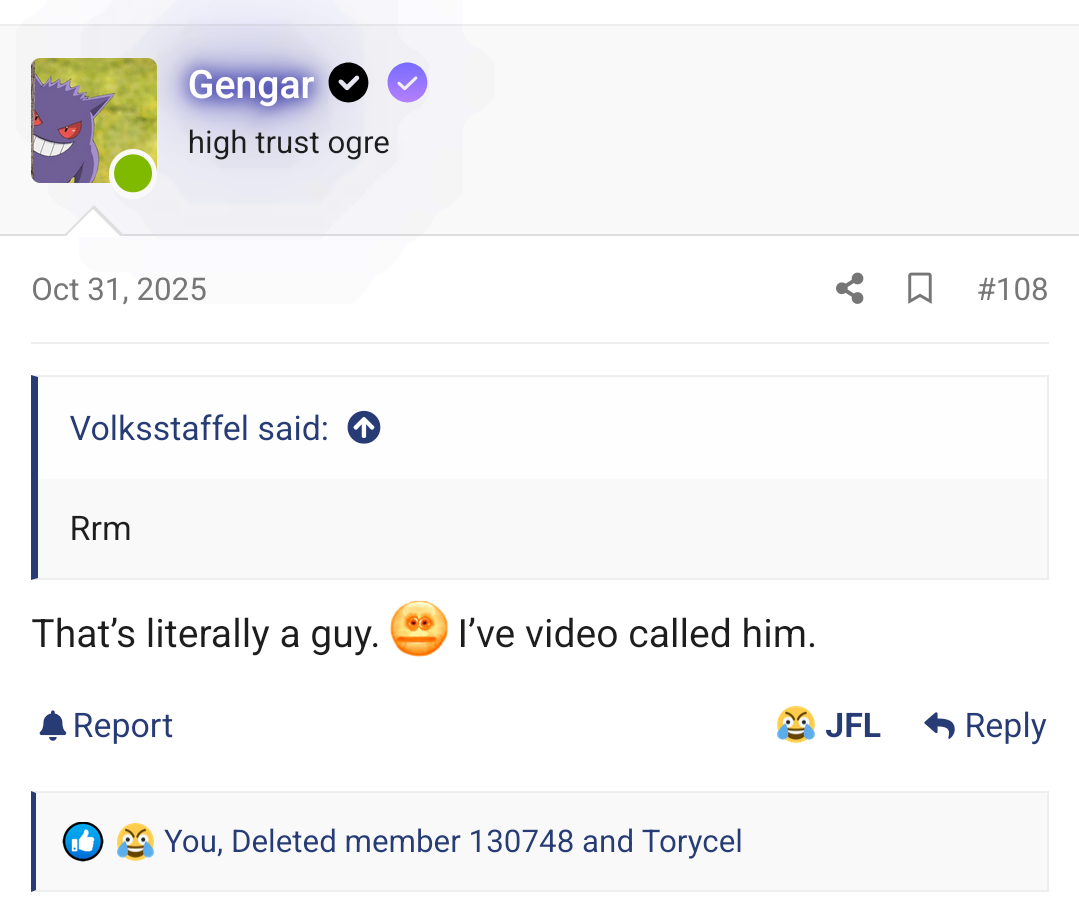This screenshot has height=923, width=1079.
Task: Toggle the laughing-face reaction in the reactions bar
Action: (135, 841)
